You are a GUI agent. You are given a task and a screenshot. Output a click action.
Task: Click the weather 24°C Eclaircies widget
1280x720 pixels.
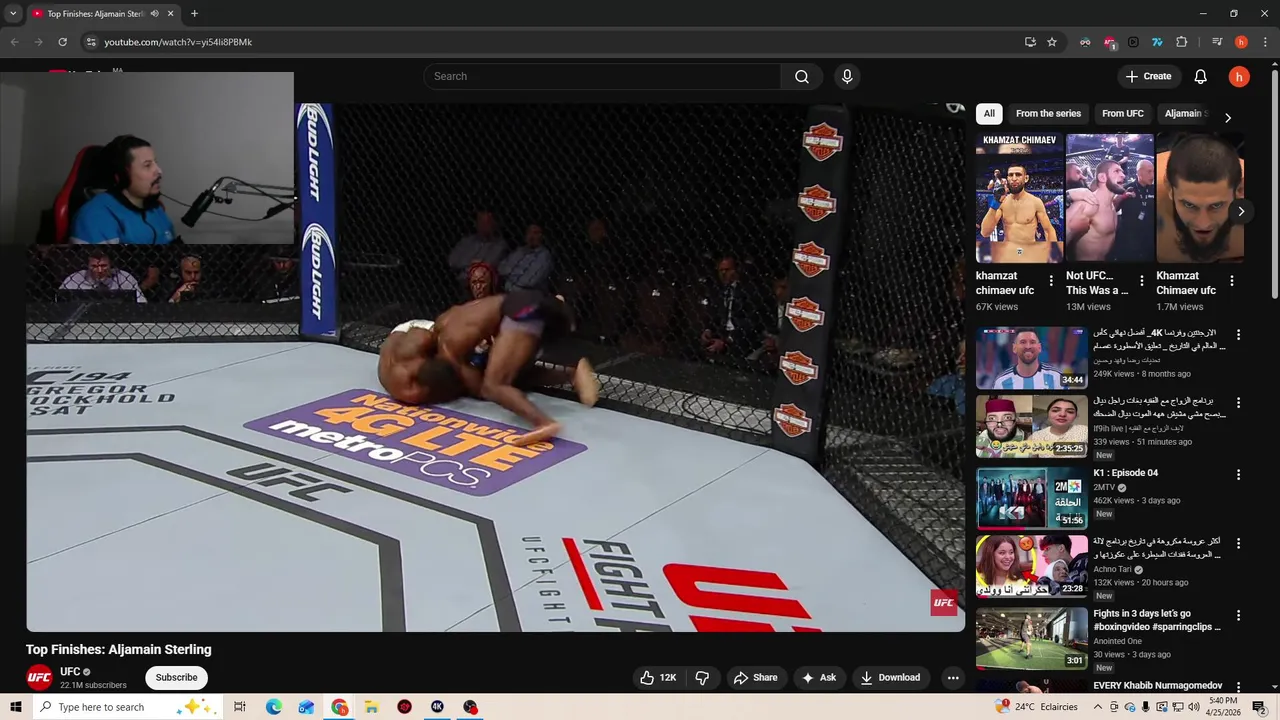pos(1037,707)
